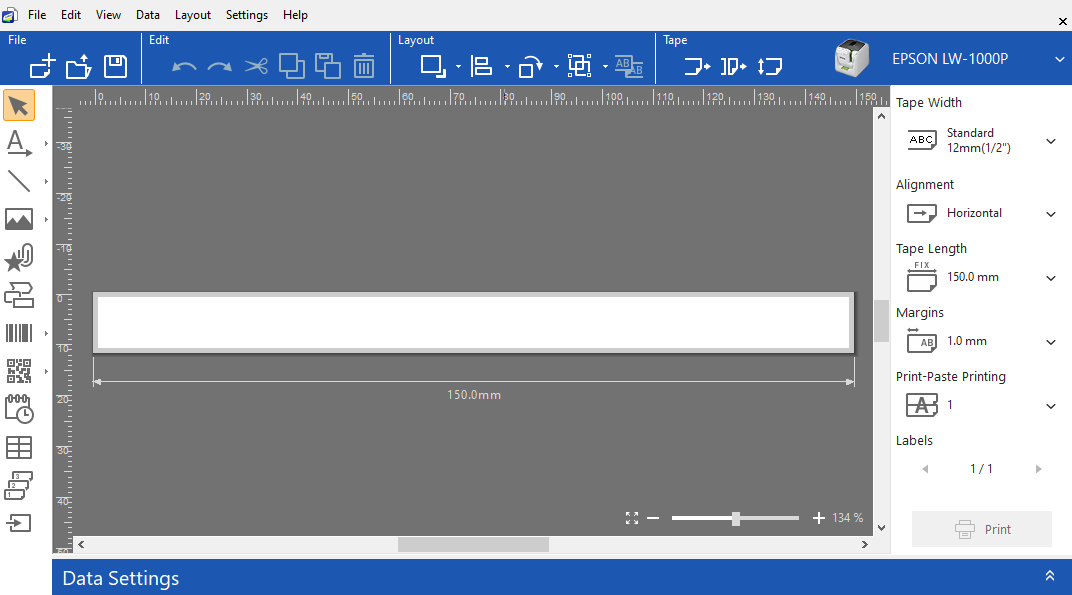Open the symbols and clip art tool

[18, 258]
